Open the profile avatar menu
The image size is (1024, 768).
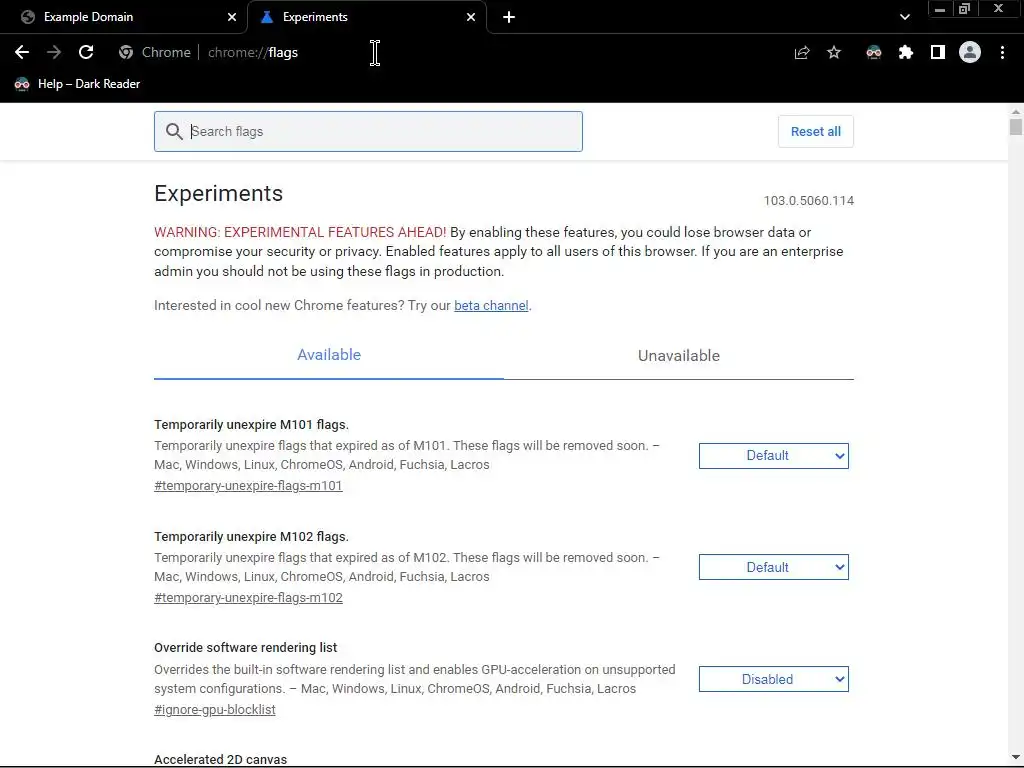click(970, 53)
